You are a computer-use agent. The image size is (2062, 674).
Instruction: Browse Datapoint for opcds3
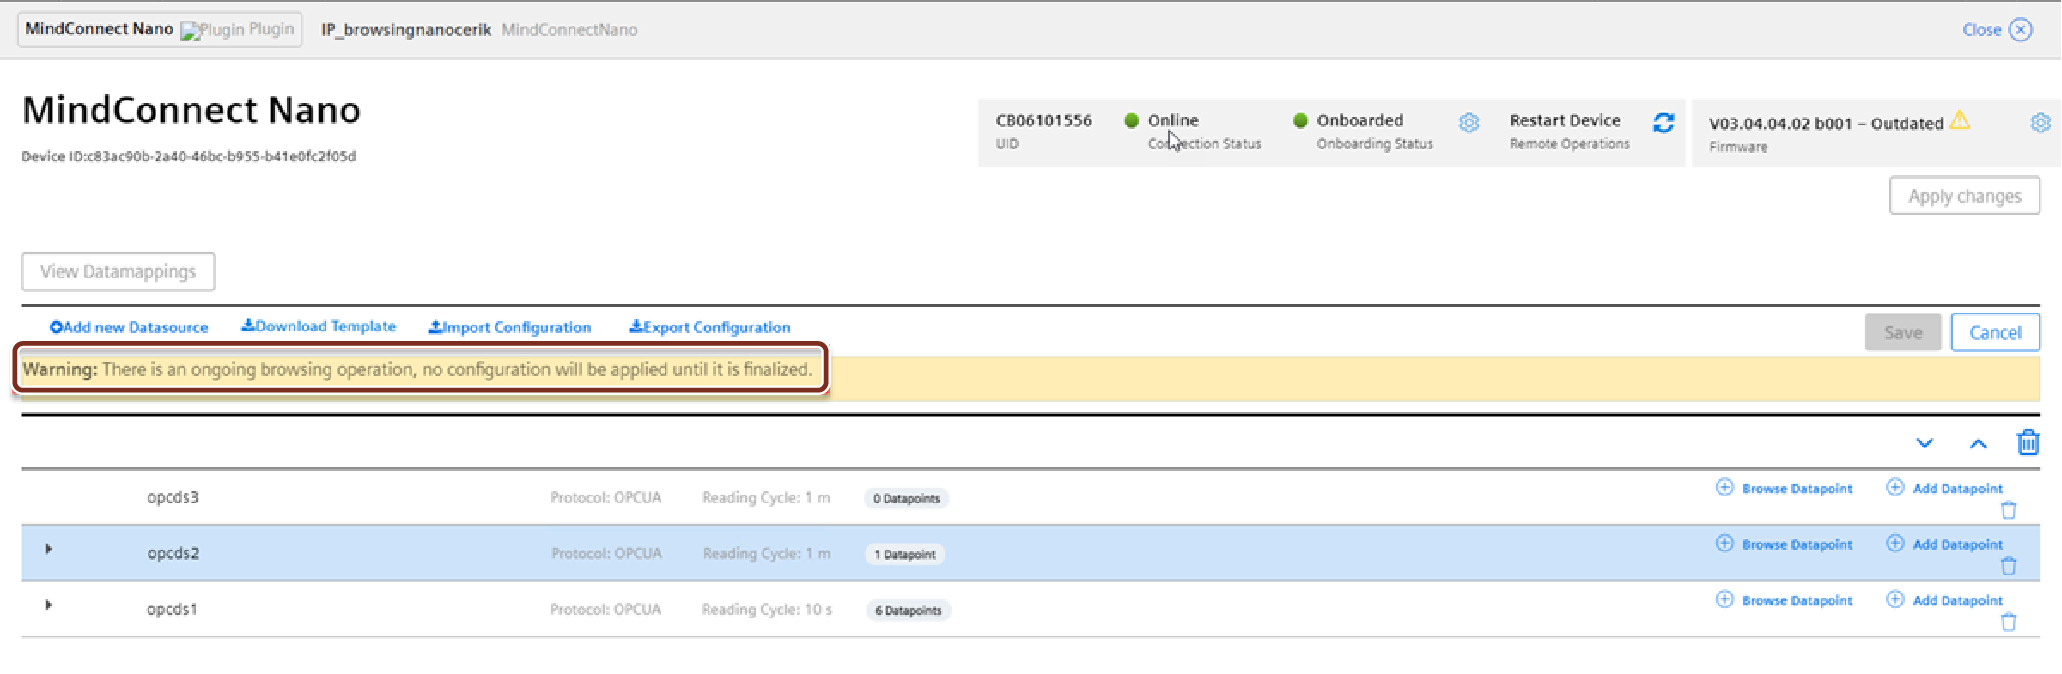[1785, 488]
